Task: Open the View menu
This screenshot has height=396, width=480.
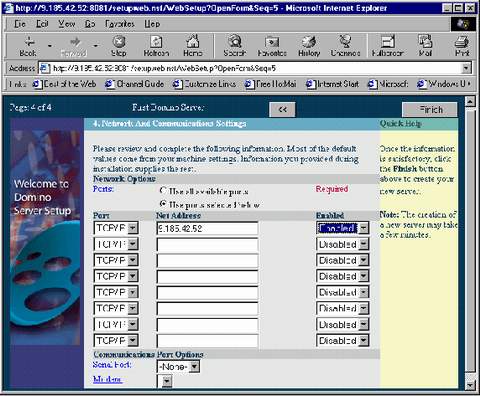Action: click(67, 24)
